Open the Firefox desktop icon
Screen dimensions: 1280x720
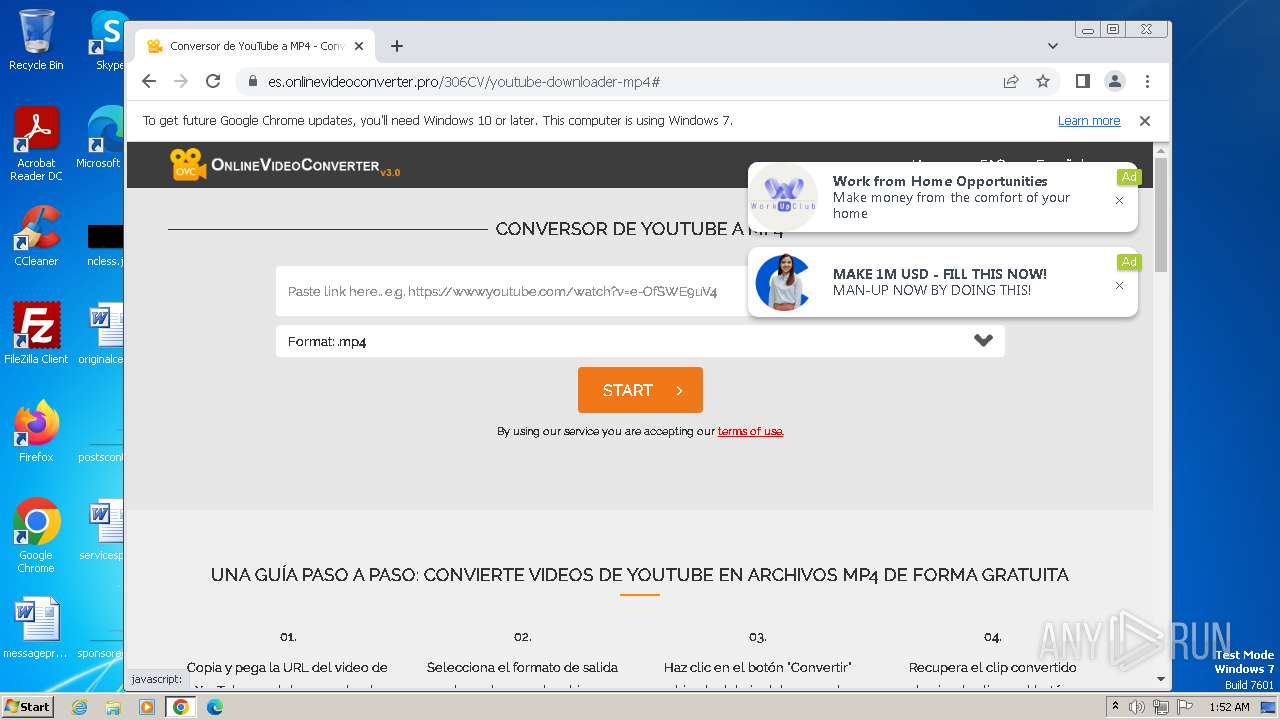click(36, 432)
